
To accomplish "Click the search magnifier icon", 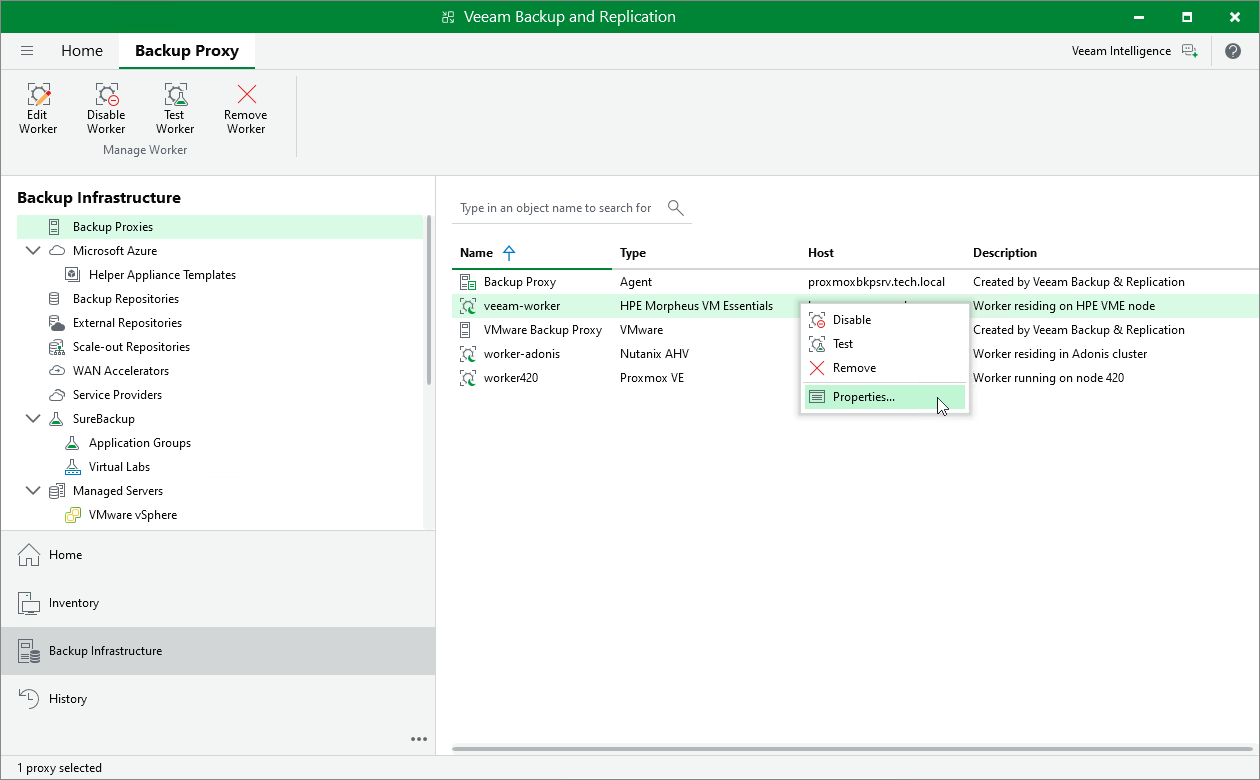I will pyautogui.click(x=676, y=208).
